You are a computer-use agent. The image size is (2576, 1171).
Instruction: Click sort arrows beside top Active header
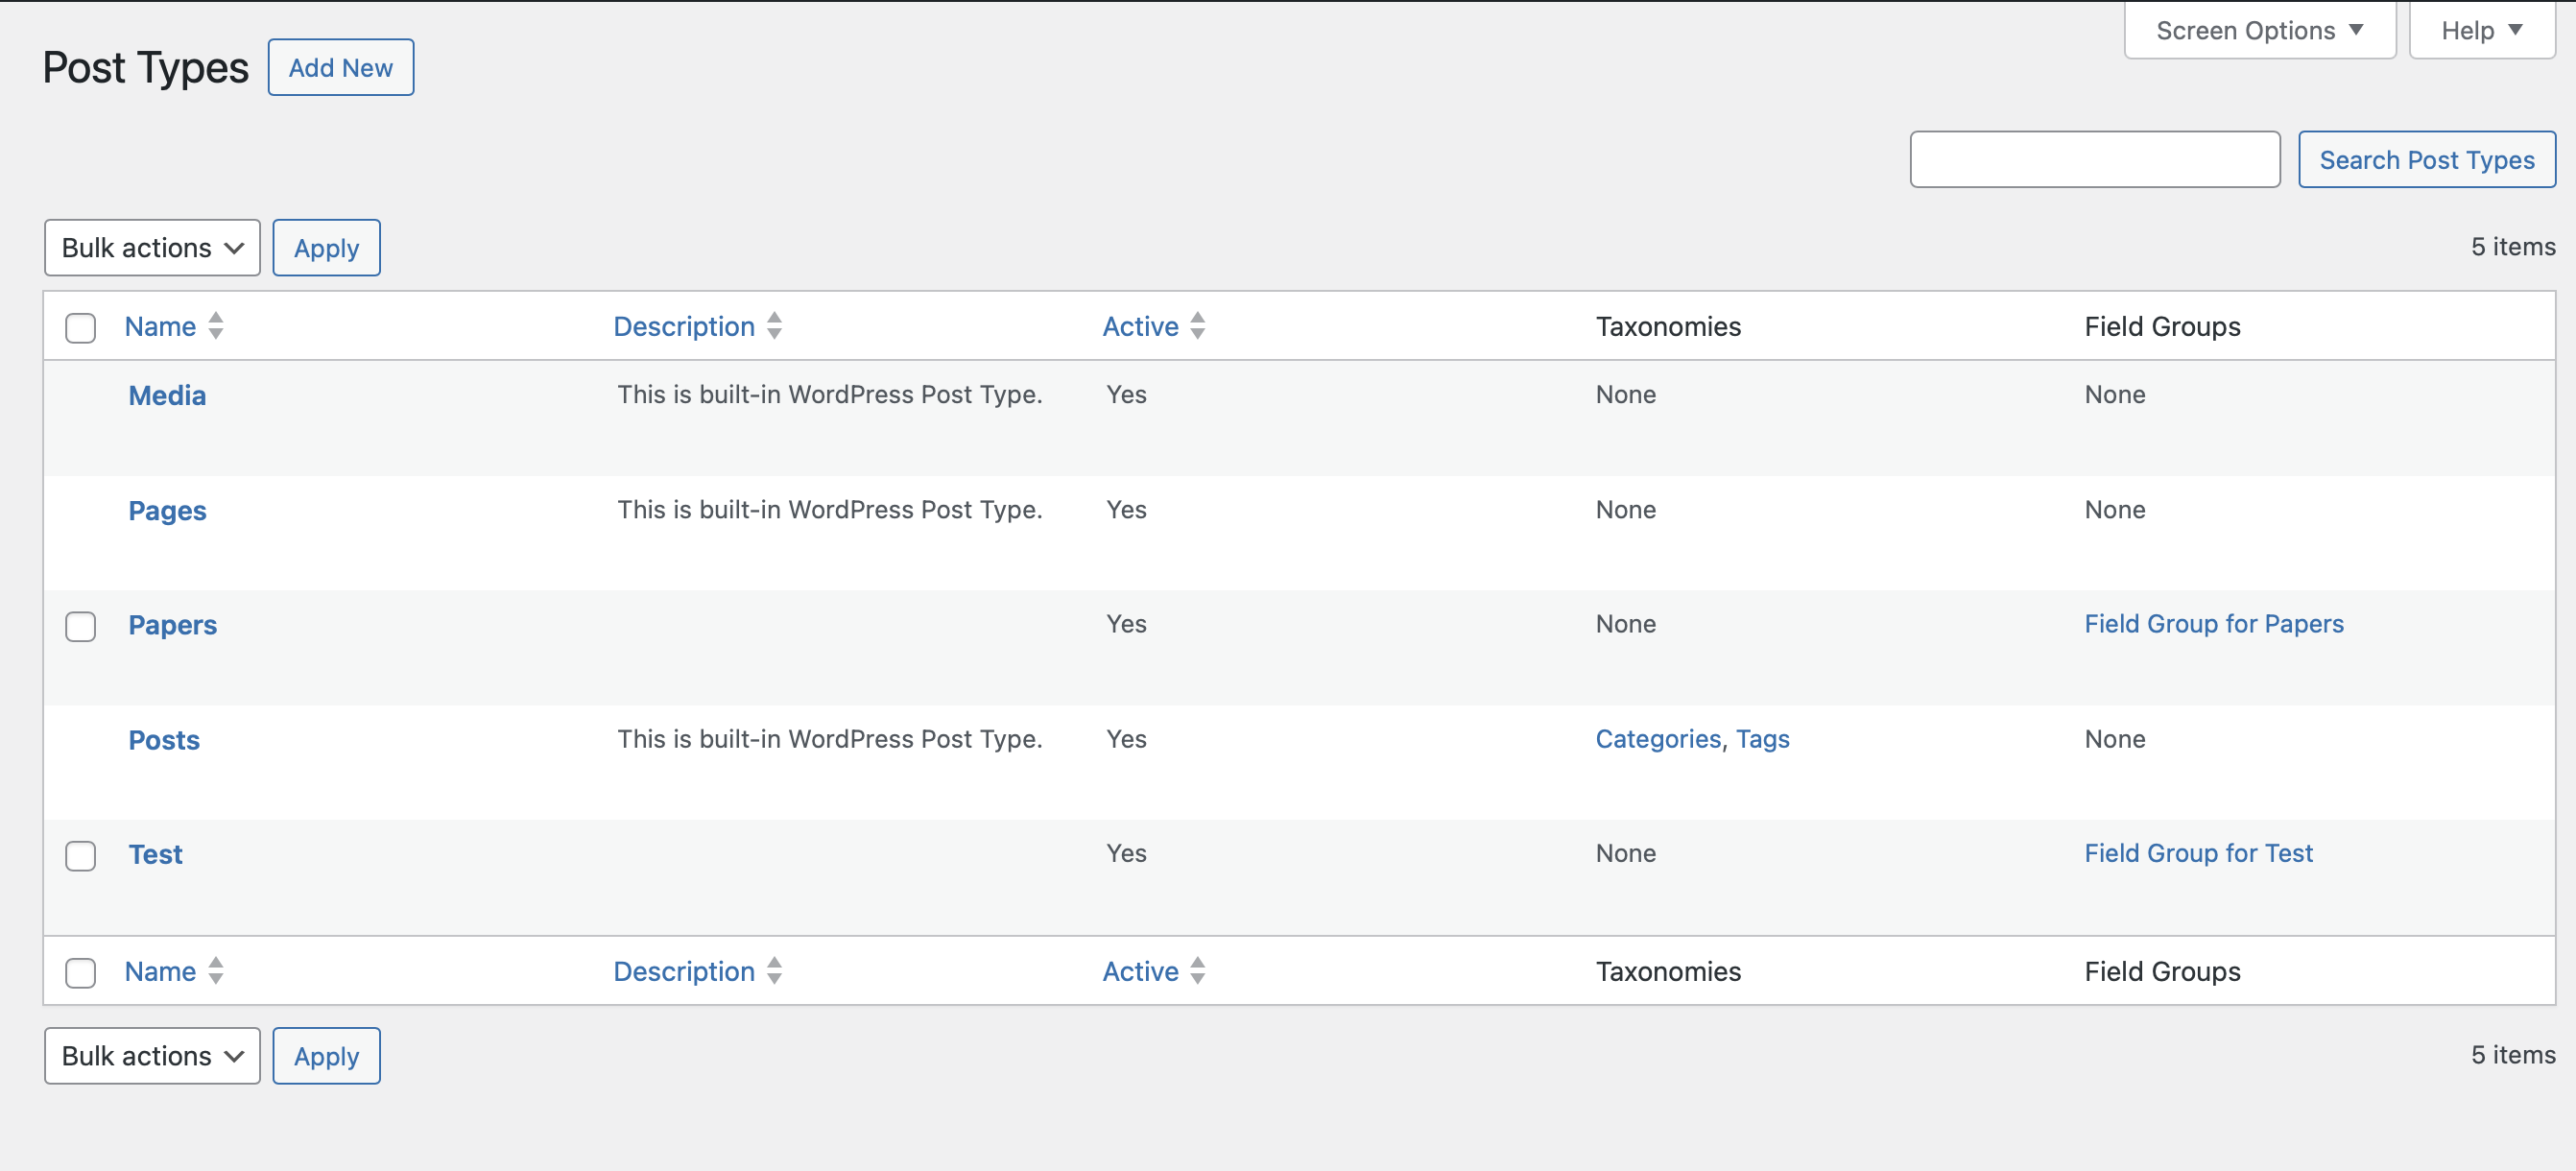click(1197, 326)
